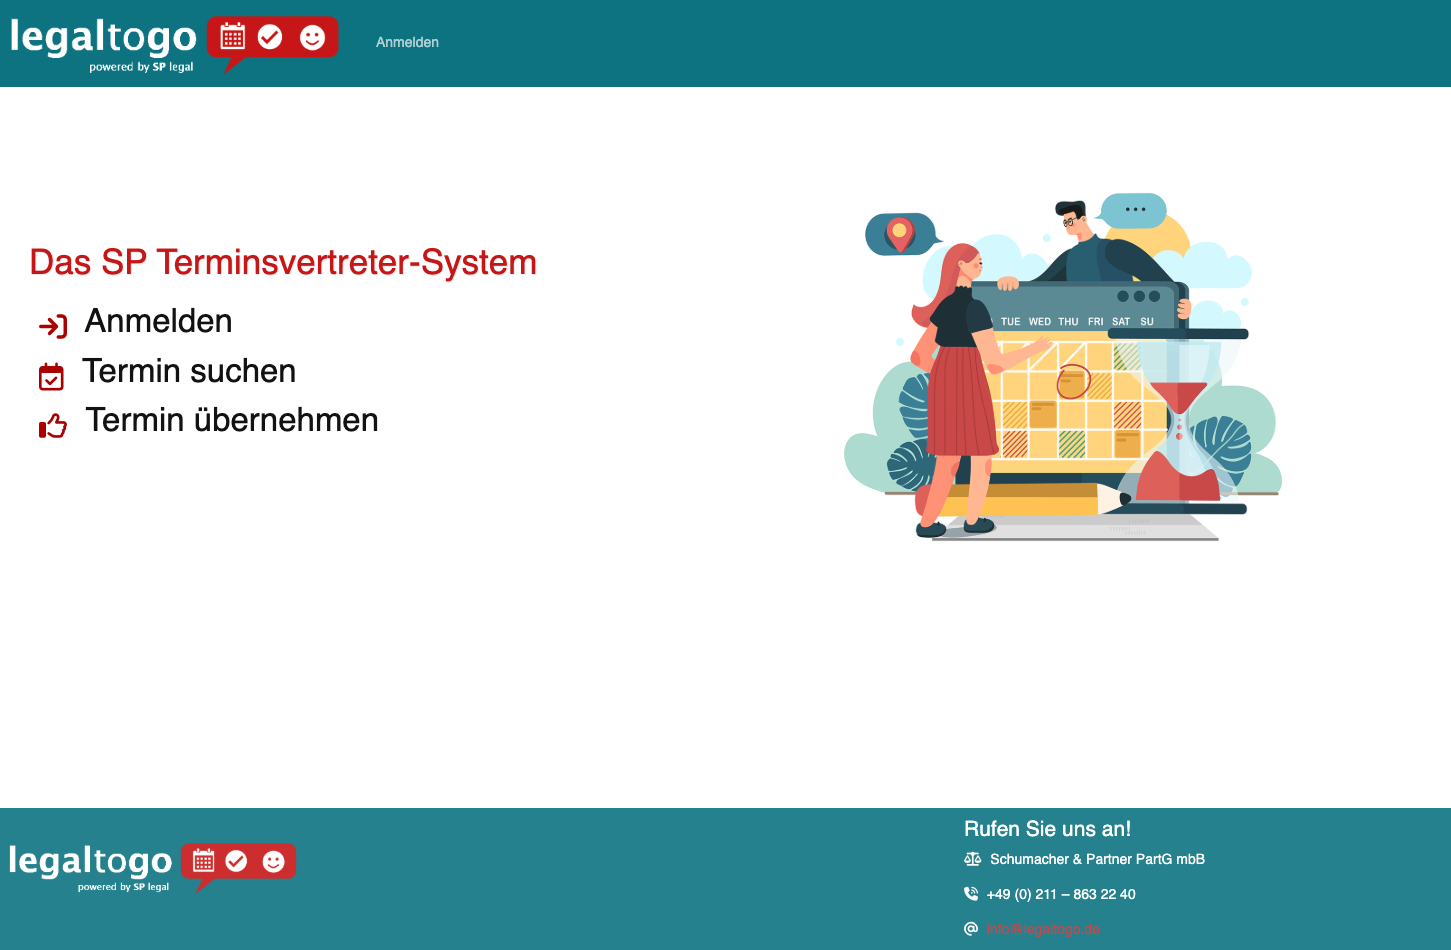
Task: Select Anmelden from the feature list
Action: [x=158, y=321]
